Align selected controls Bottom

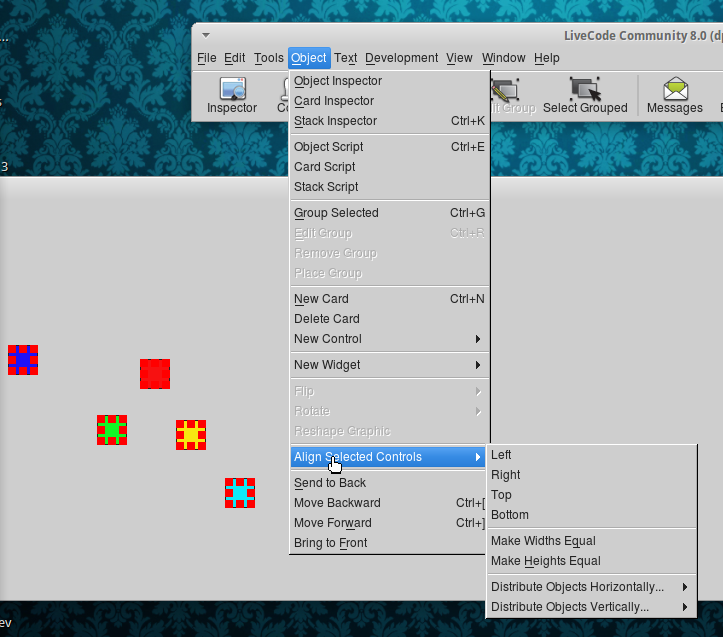pos(592,515)
